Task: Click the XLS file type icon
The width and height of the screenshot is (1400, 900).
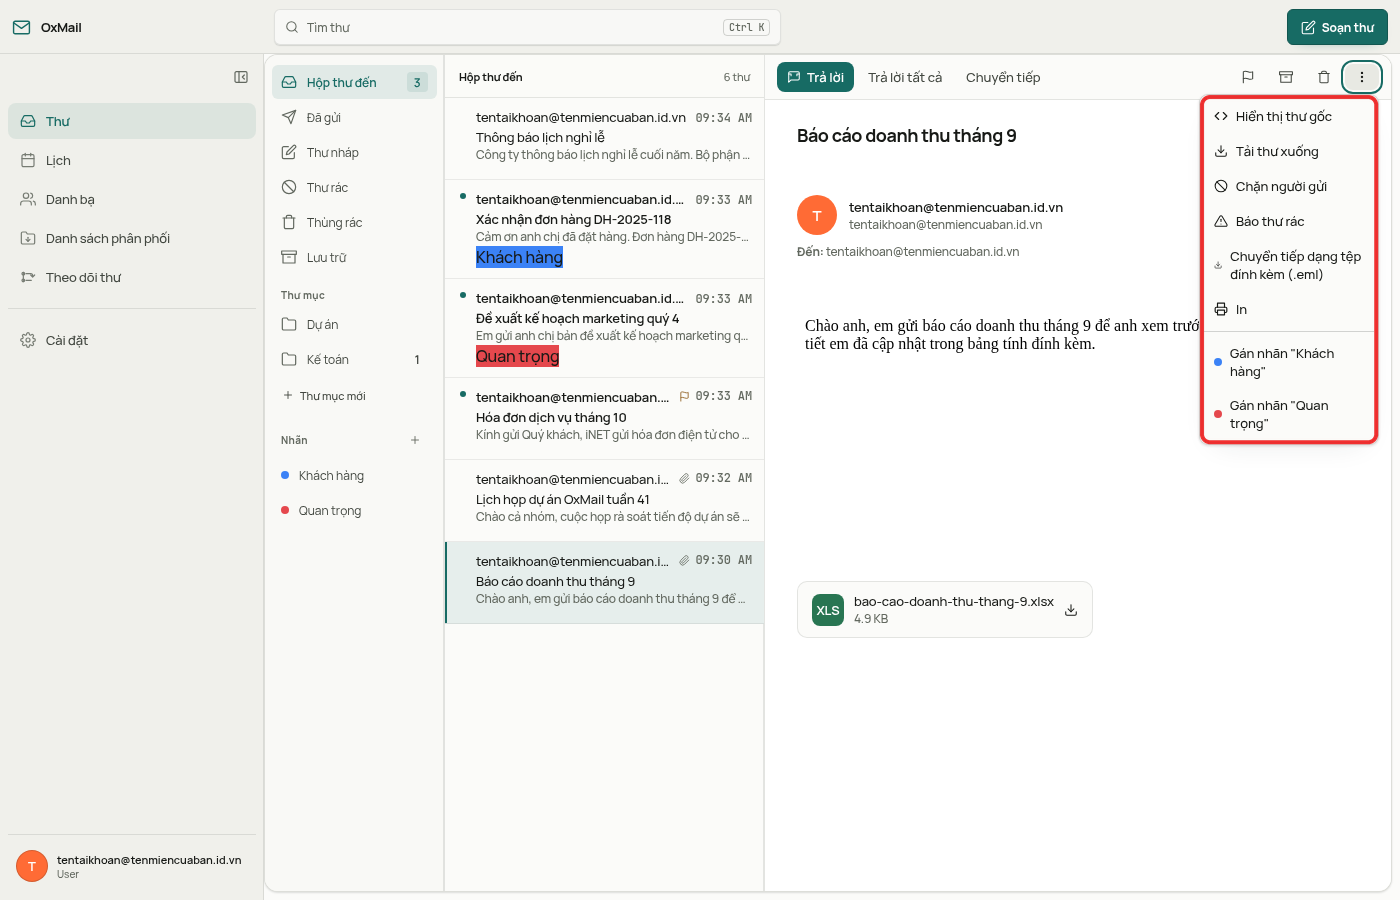Action: (x=828, y=610)
